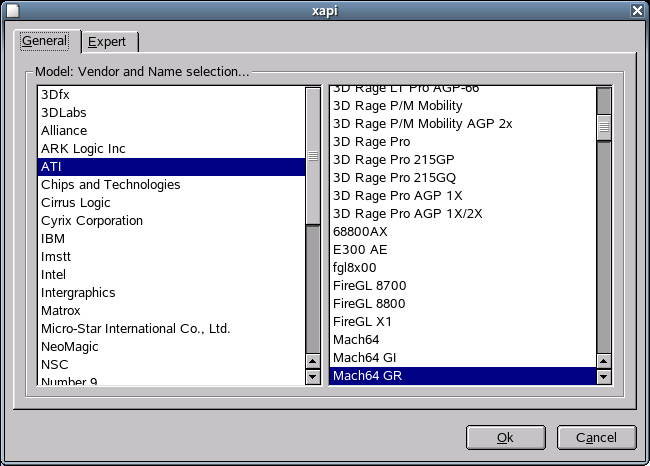The height and width of the screenshot is (466, 650).
Task: Select model Mach64 GI
Action: pos(463,358)
